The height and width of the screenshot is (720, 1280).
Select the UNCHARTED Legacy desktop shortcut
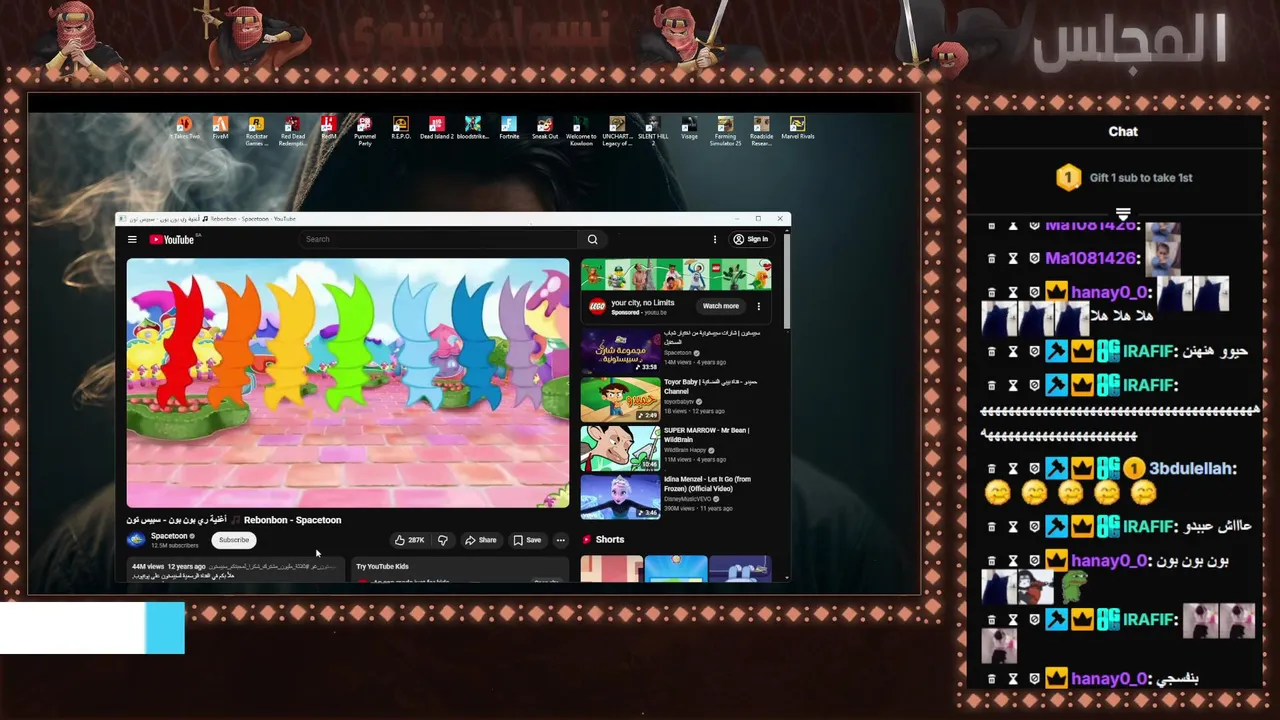tap(617, 131)
